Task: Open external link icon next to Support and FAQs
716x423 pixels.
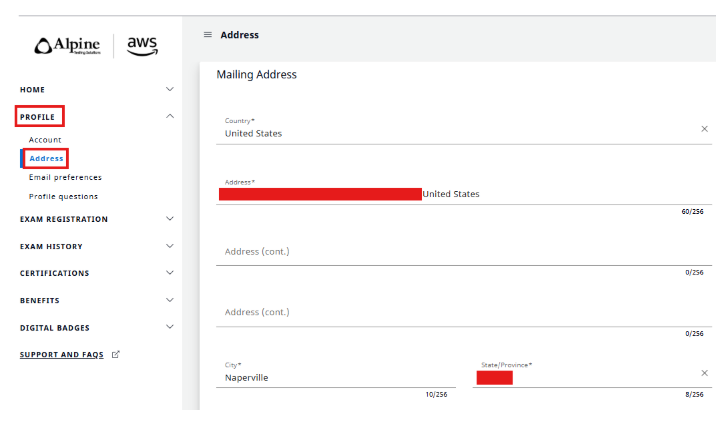Action: click(x=116, y=354)
